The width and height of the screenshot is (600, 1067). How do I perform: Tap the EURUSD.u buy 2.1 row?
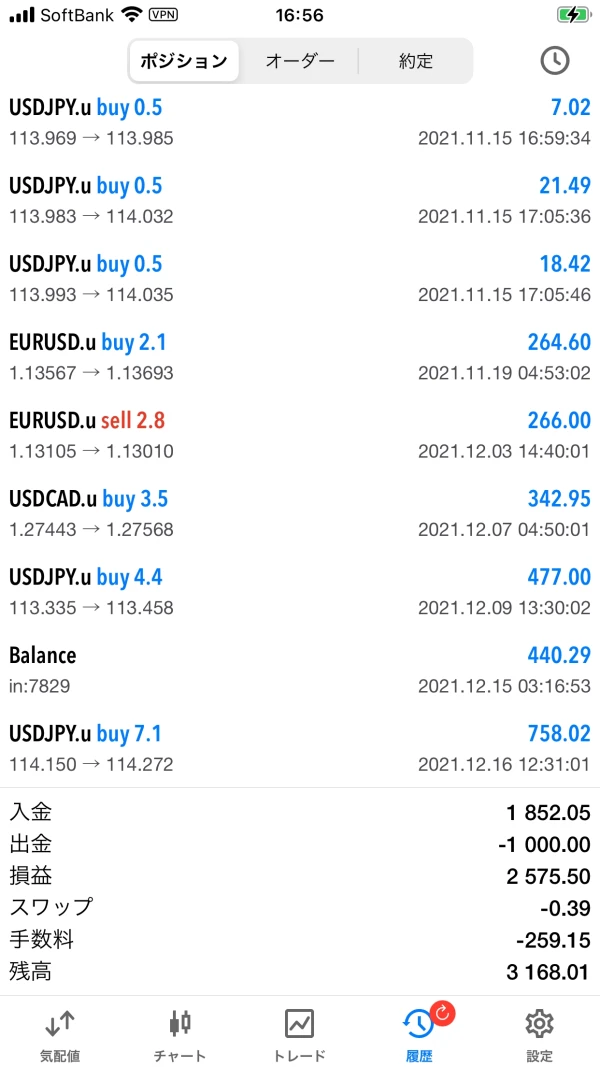300,357
